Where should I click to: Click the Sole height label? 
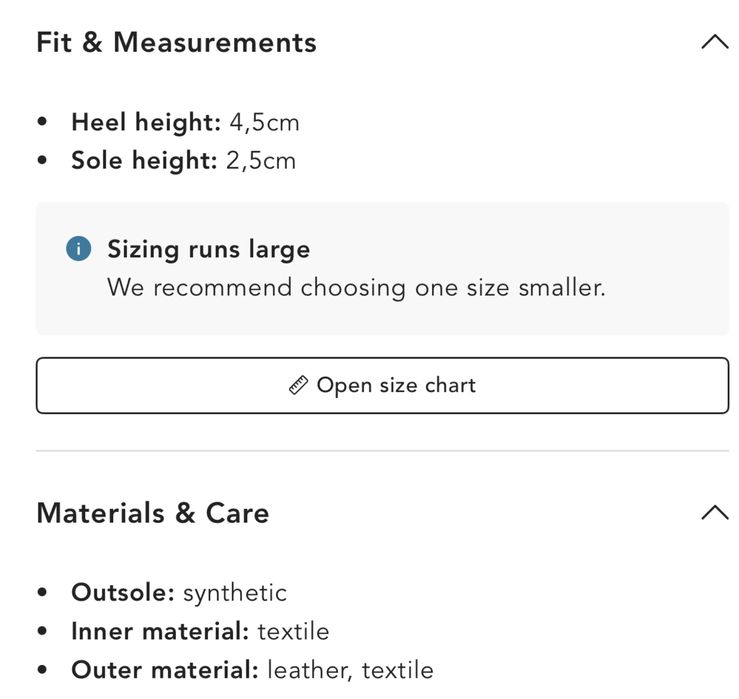coord(143,161)
